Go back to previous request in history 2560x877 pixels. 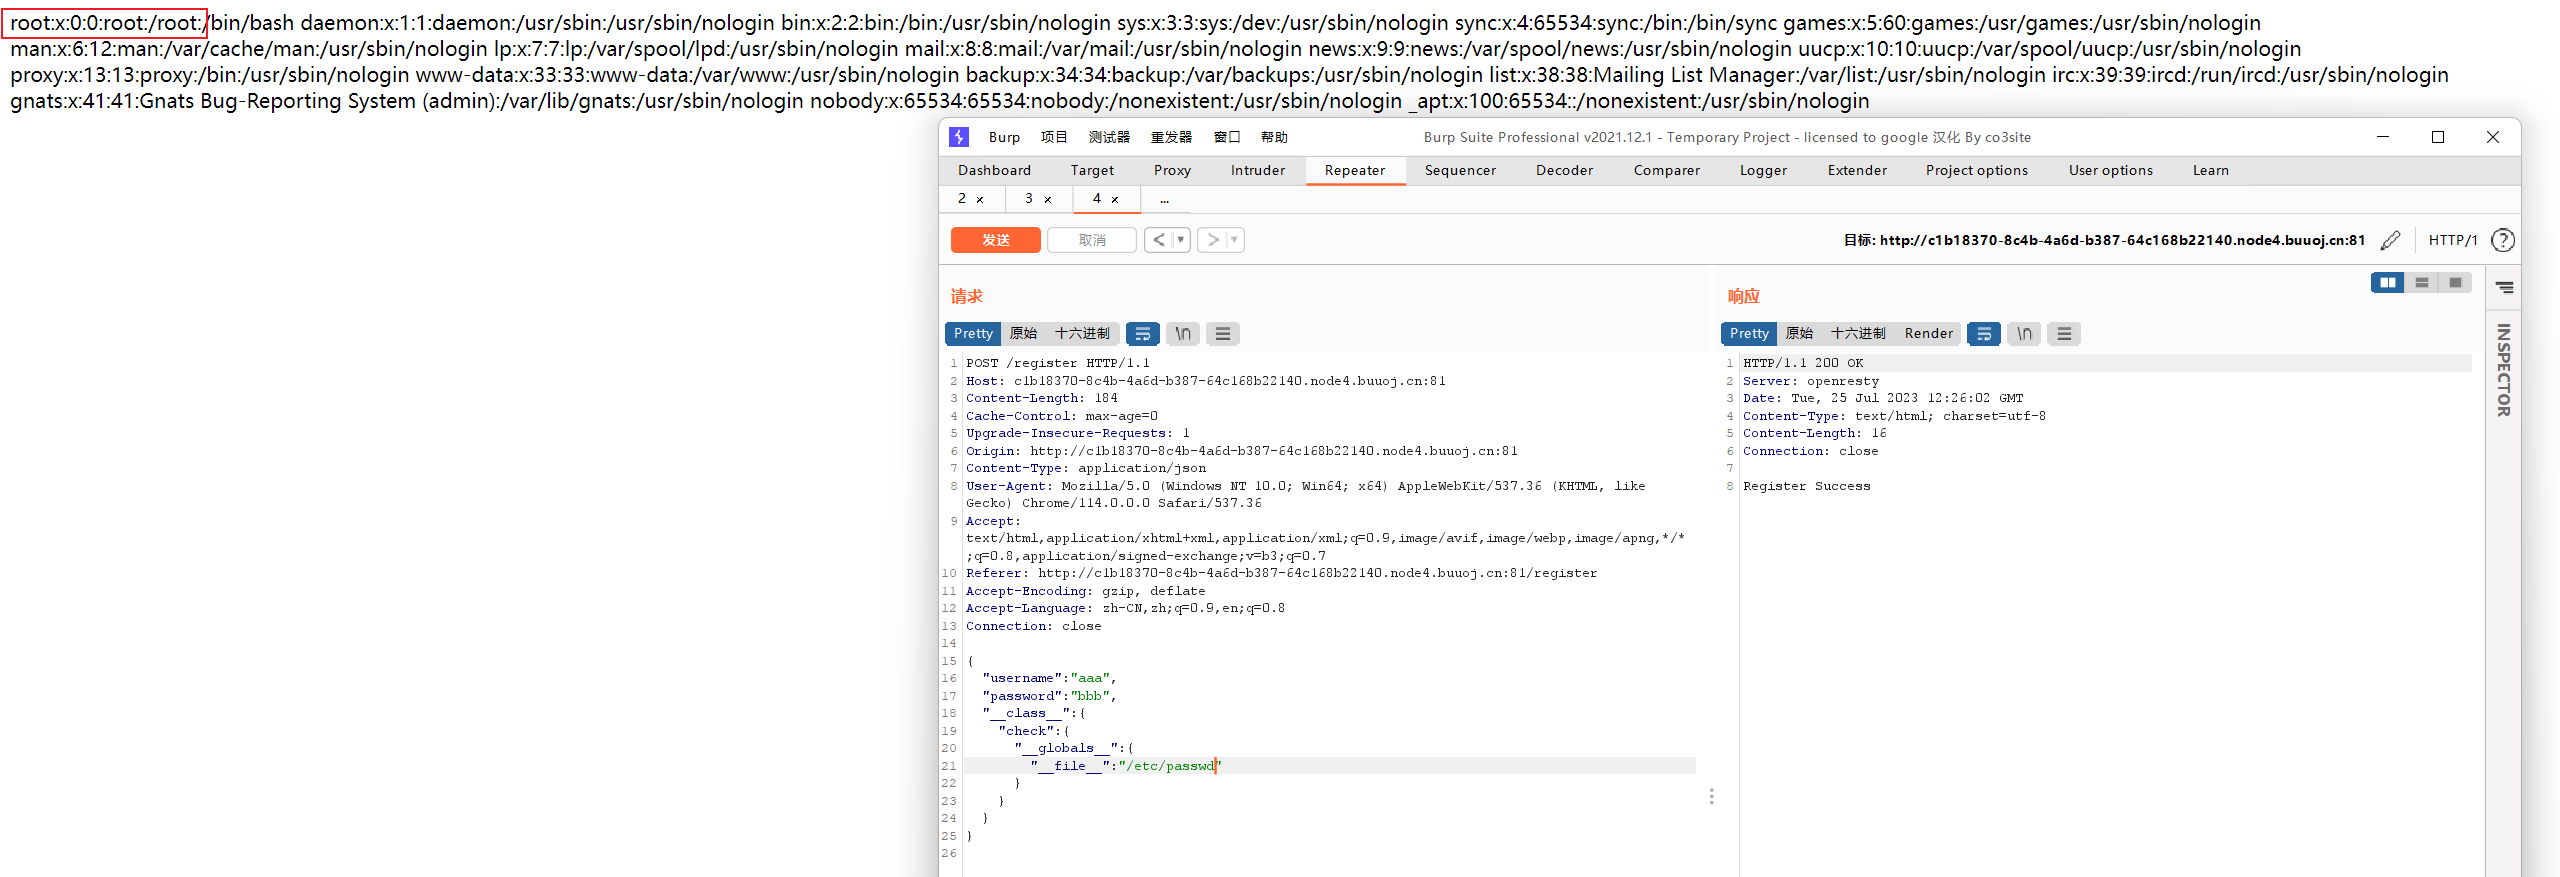click(x=1158, y=240)
